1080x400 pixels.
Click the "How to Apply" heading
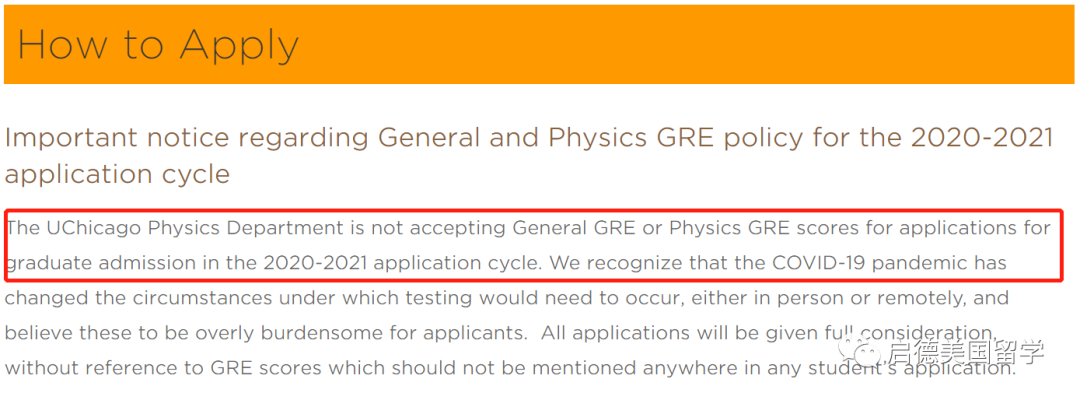click(158, 45)
